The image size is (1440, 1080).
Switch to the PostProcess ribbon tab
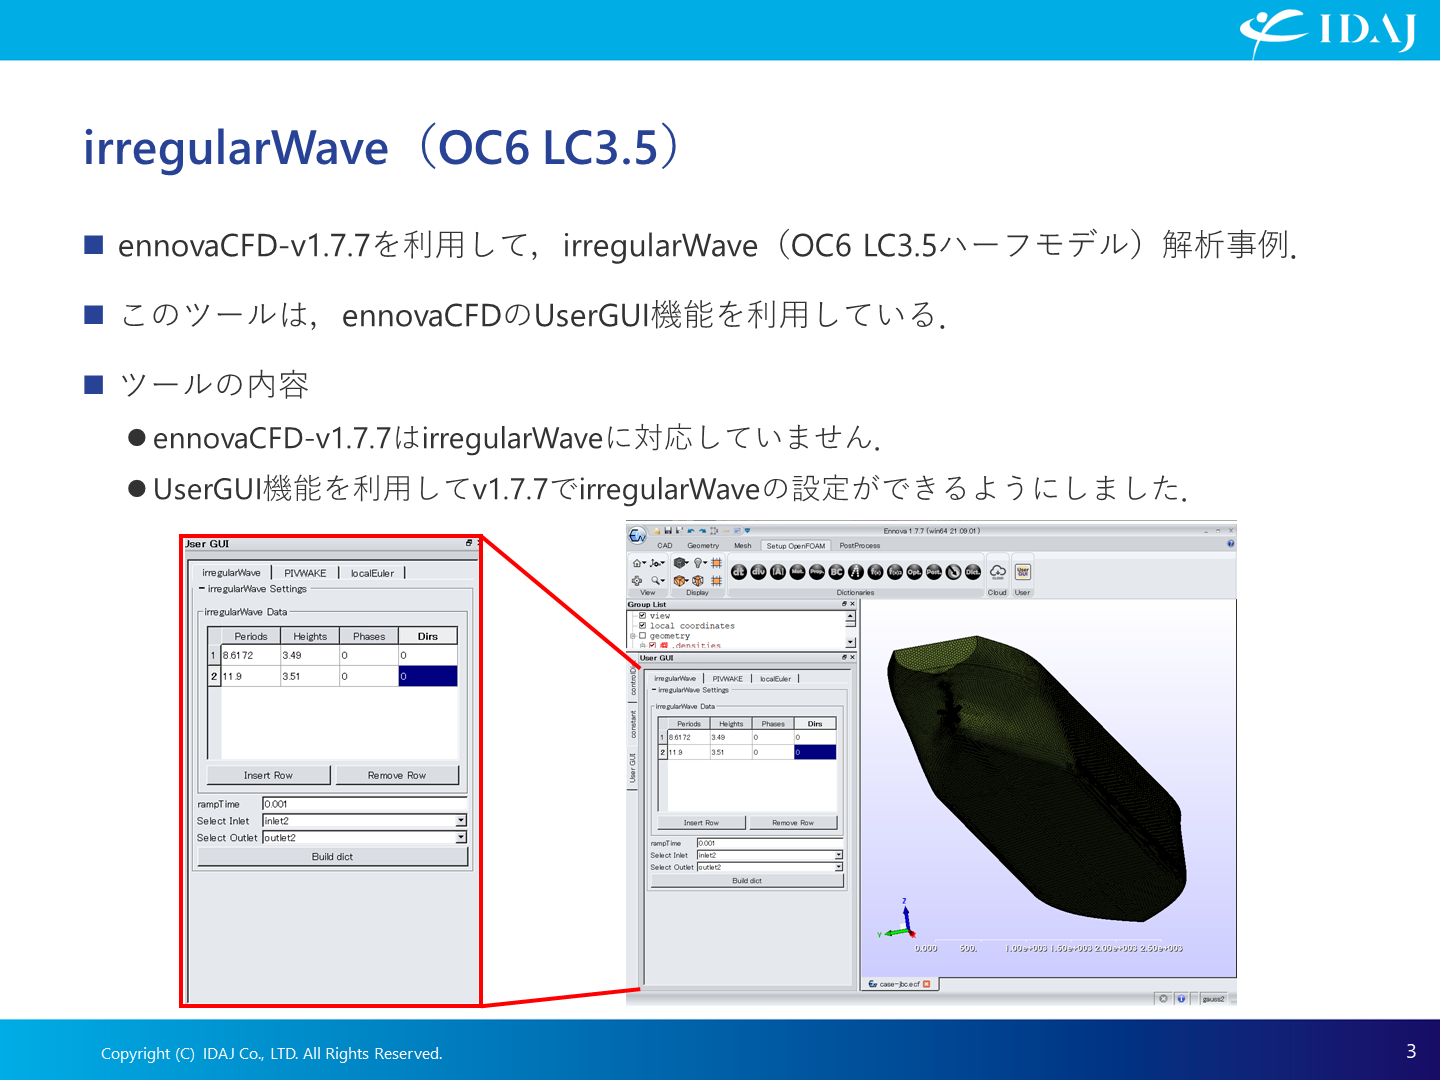point(860,545)
